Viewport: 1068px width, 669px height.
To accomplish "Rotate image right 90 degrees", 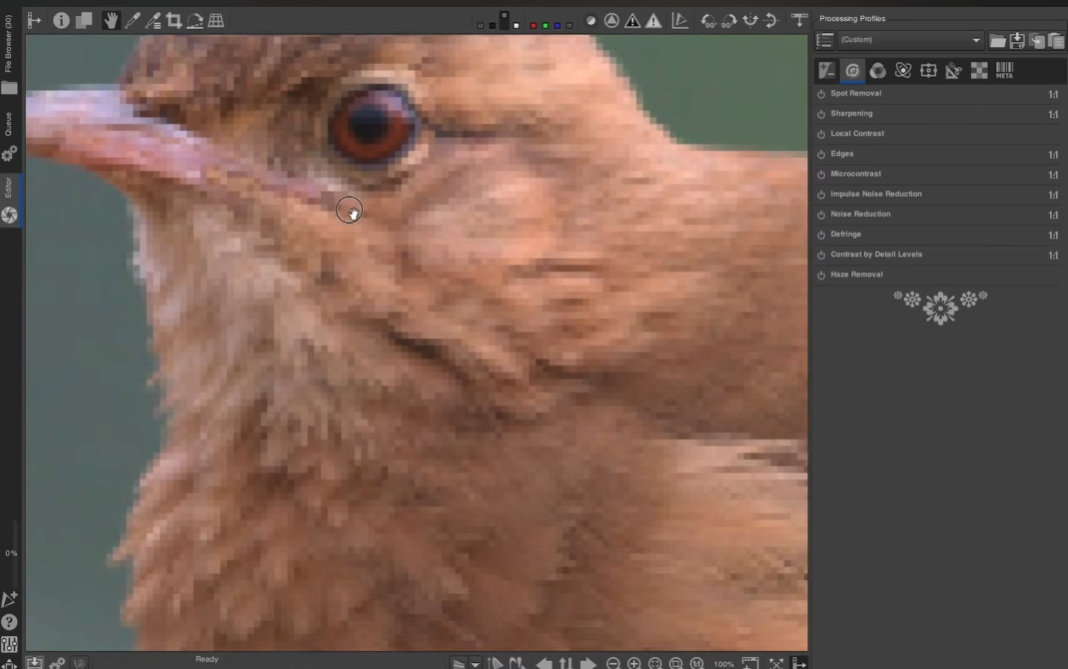I will pos(729,20).
